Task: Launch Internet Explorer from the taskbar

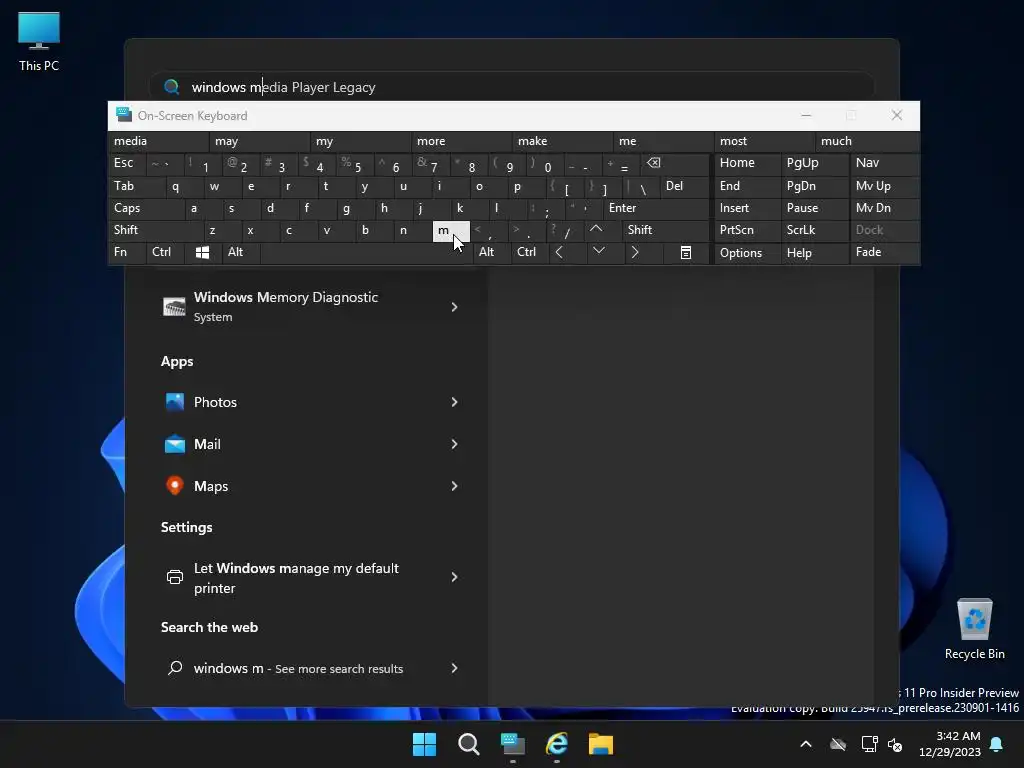Action: pyautogui.click(x=556, y=744)
